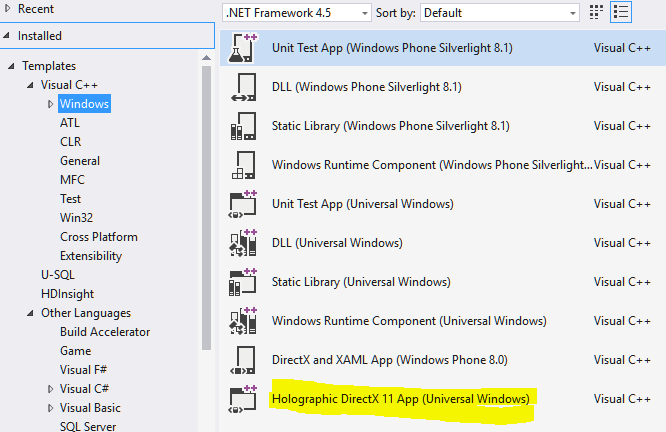Select the Build Accelerator category
Viewport: 666px width, 432px height.
[x=105, y=332]
